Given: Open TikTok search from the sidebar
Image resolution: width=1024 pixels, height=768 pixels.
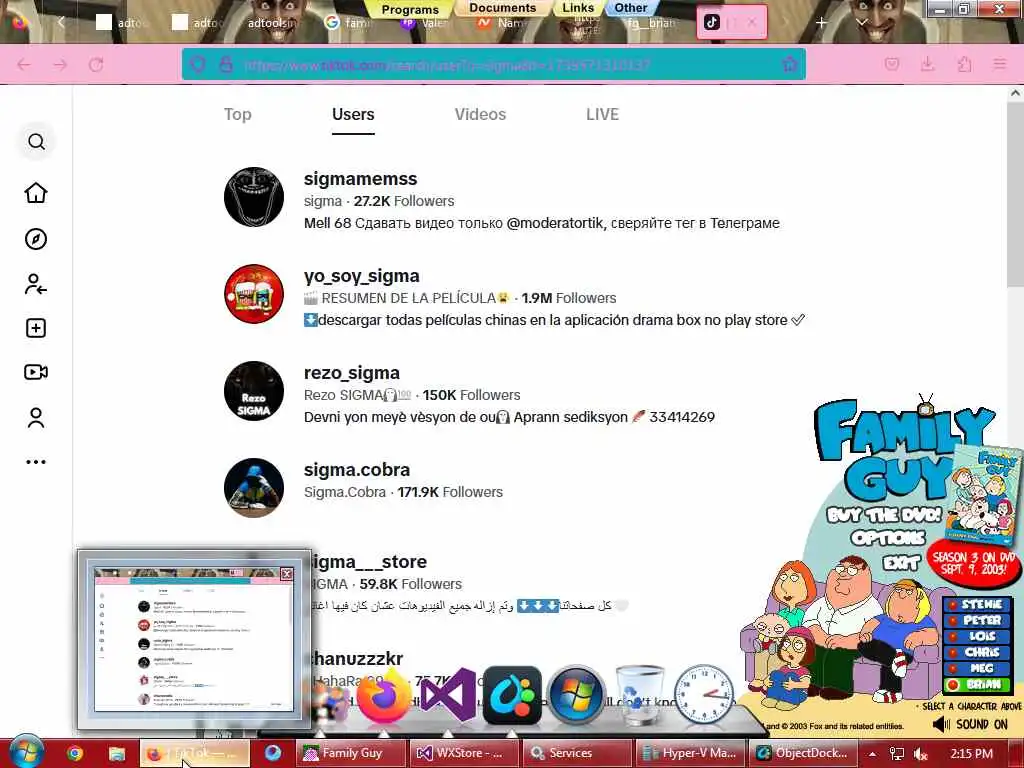Looking at the screenshot, I should (x=37, y=141).
